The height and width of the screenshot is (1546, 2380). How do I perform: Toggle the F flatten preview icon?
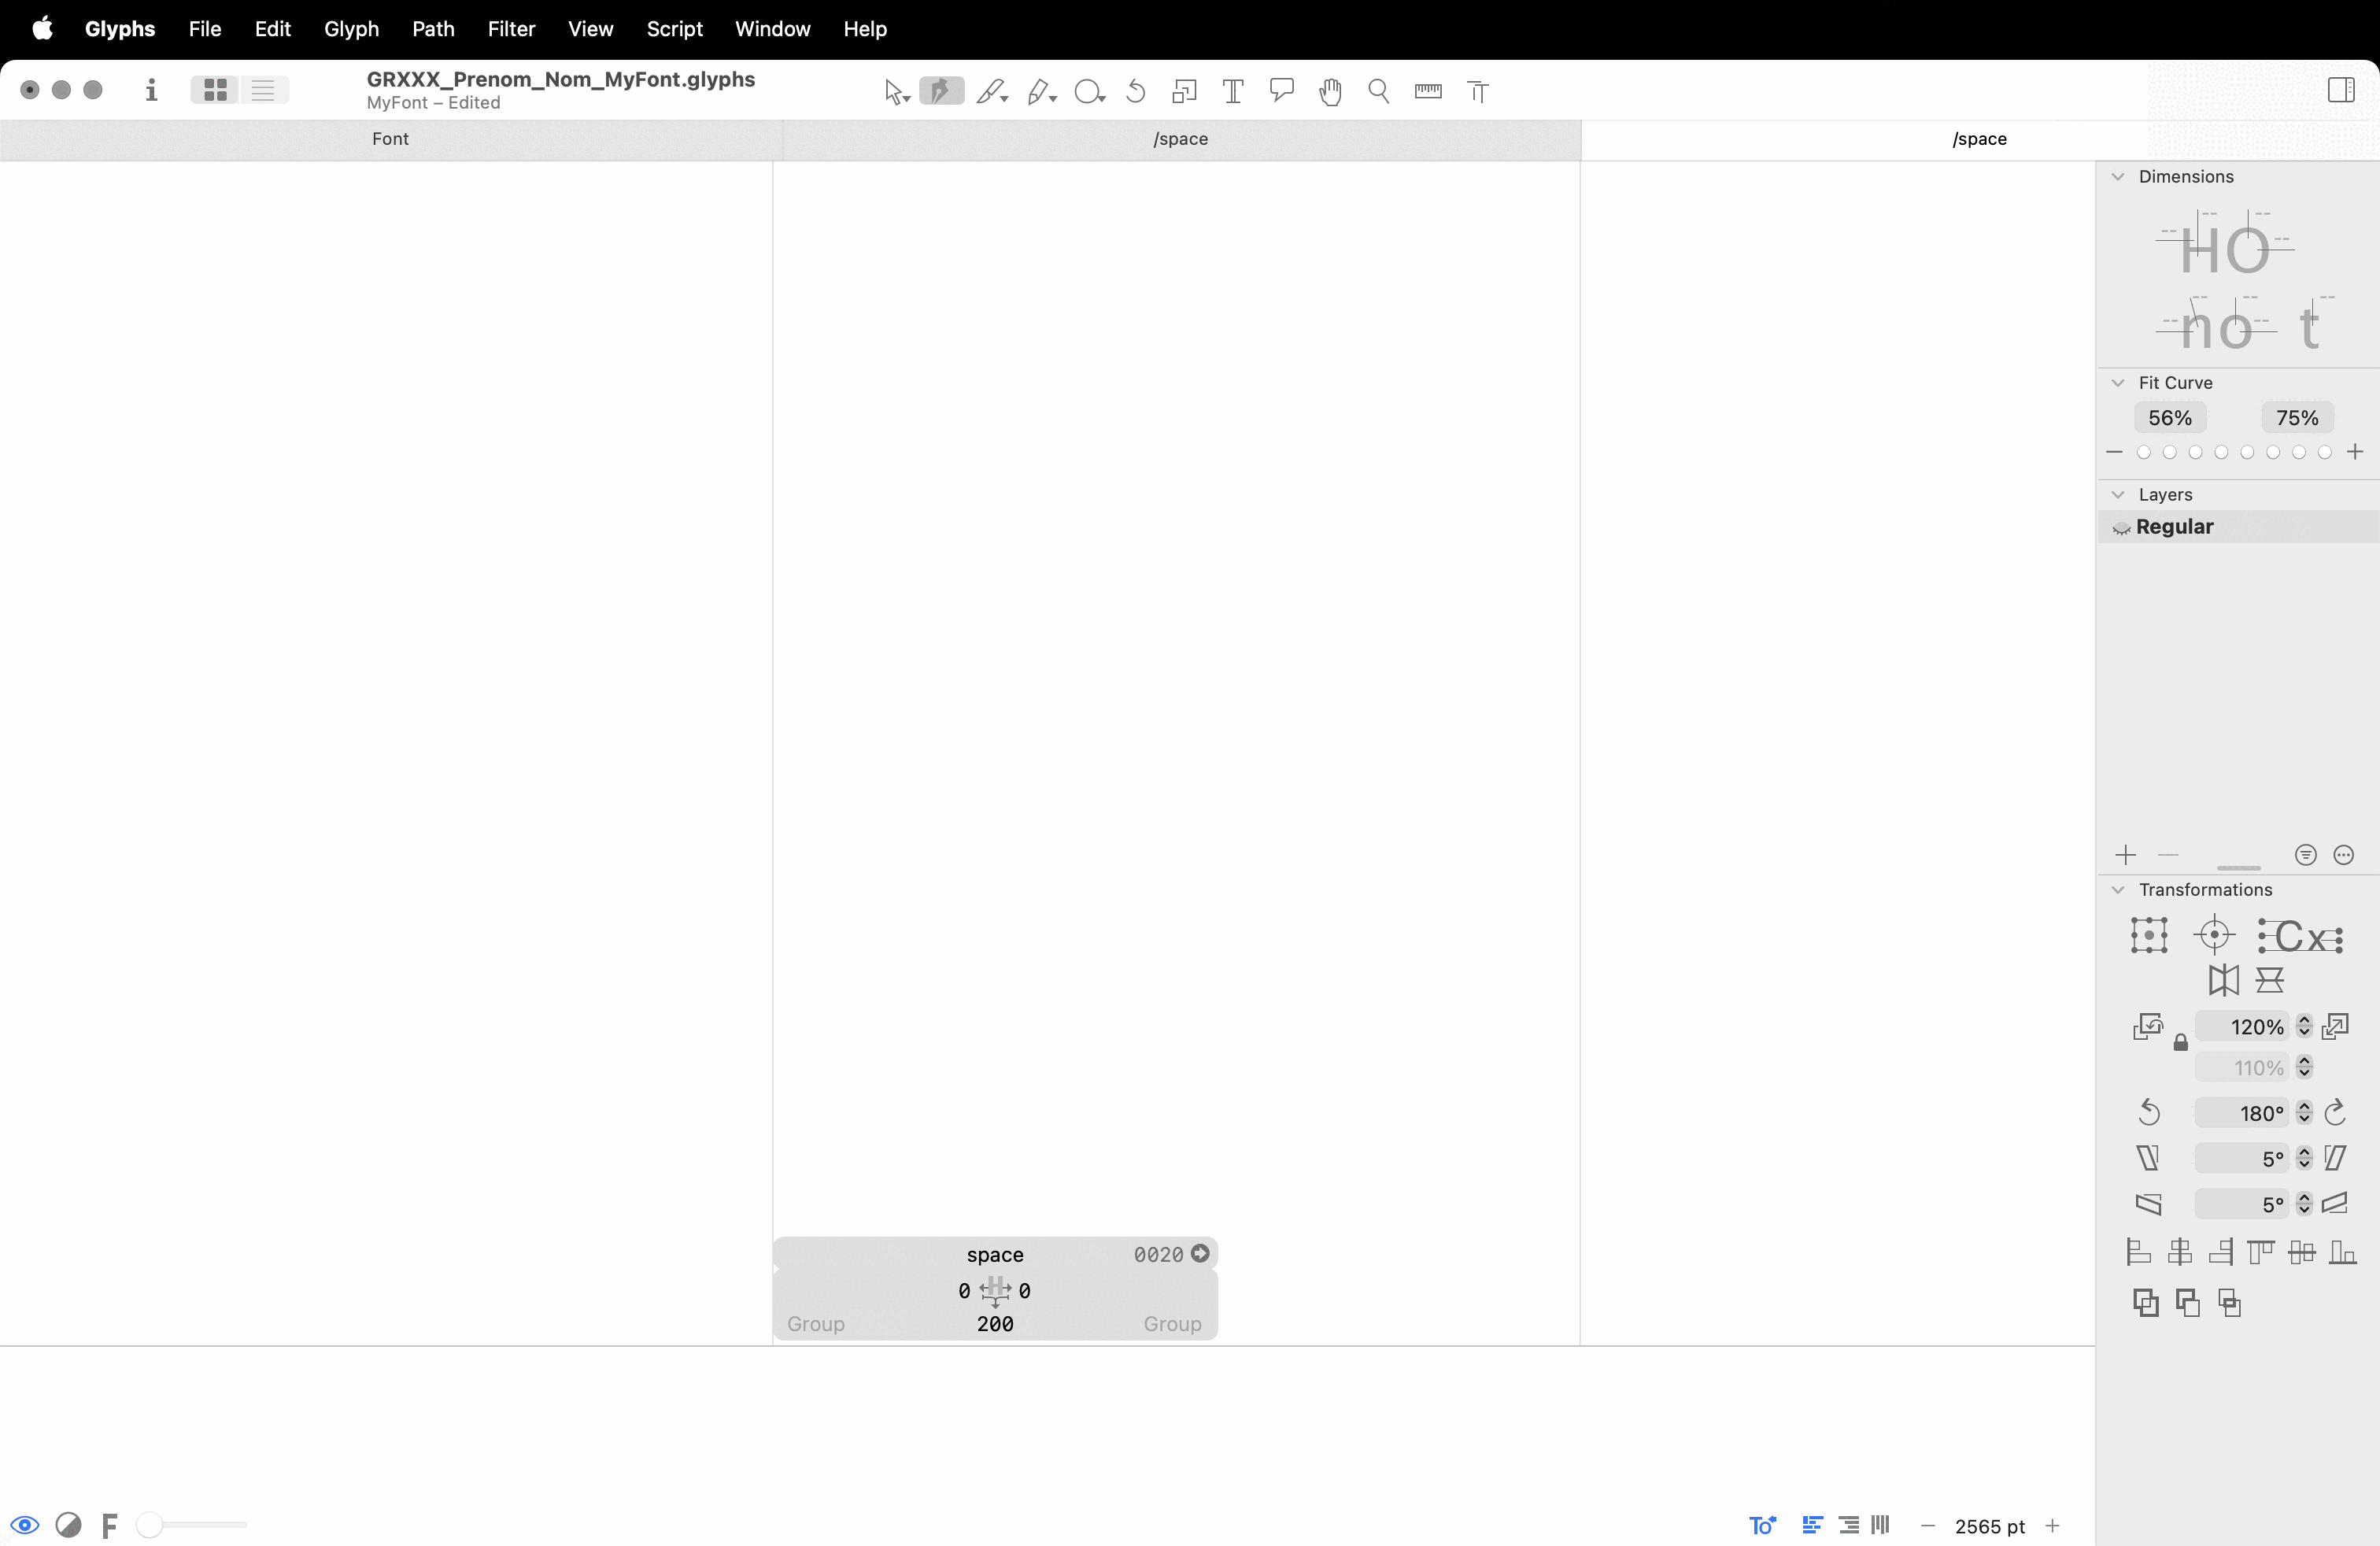[x=110, y=1526]
